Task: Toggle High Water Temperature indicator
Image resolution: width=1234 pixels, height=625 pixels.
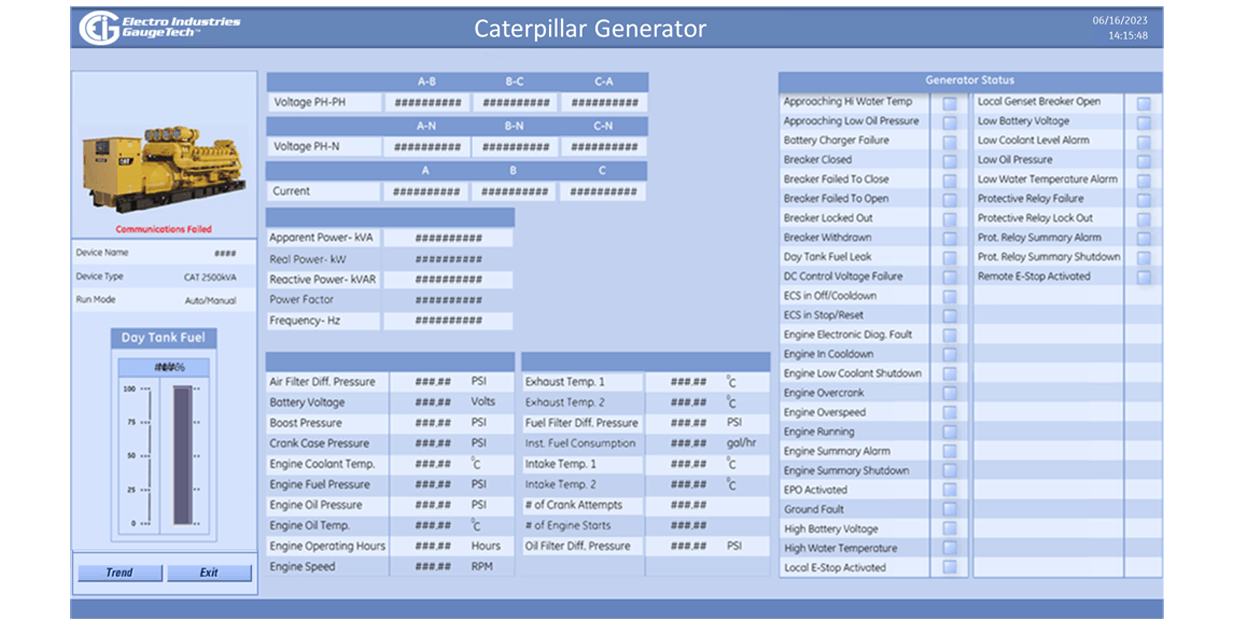Action: tap(949, 549)
